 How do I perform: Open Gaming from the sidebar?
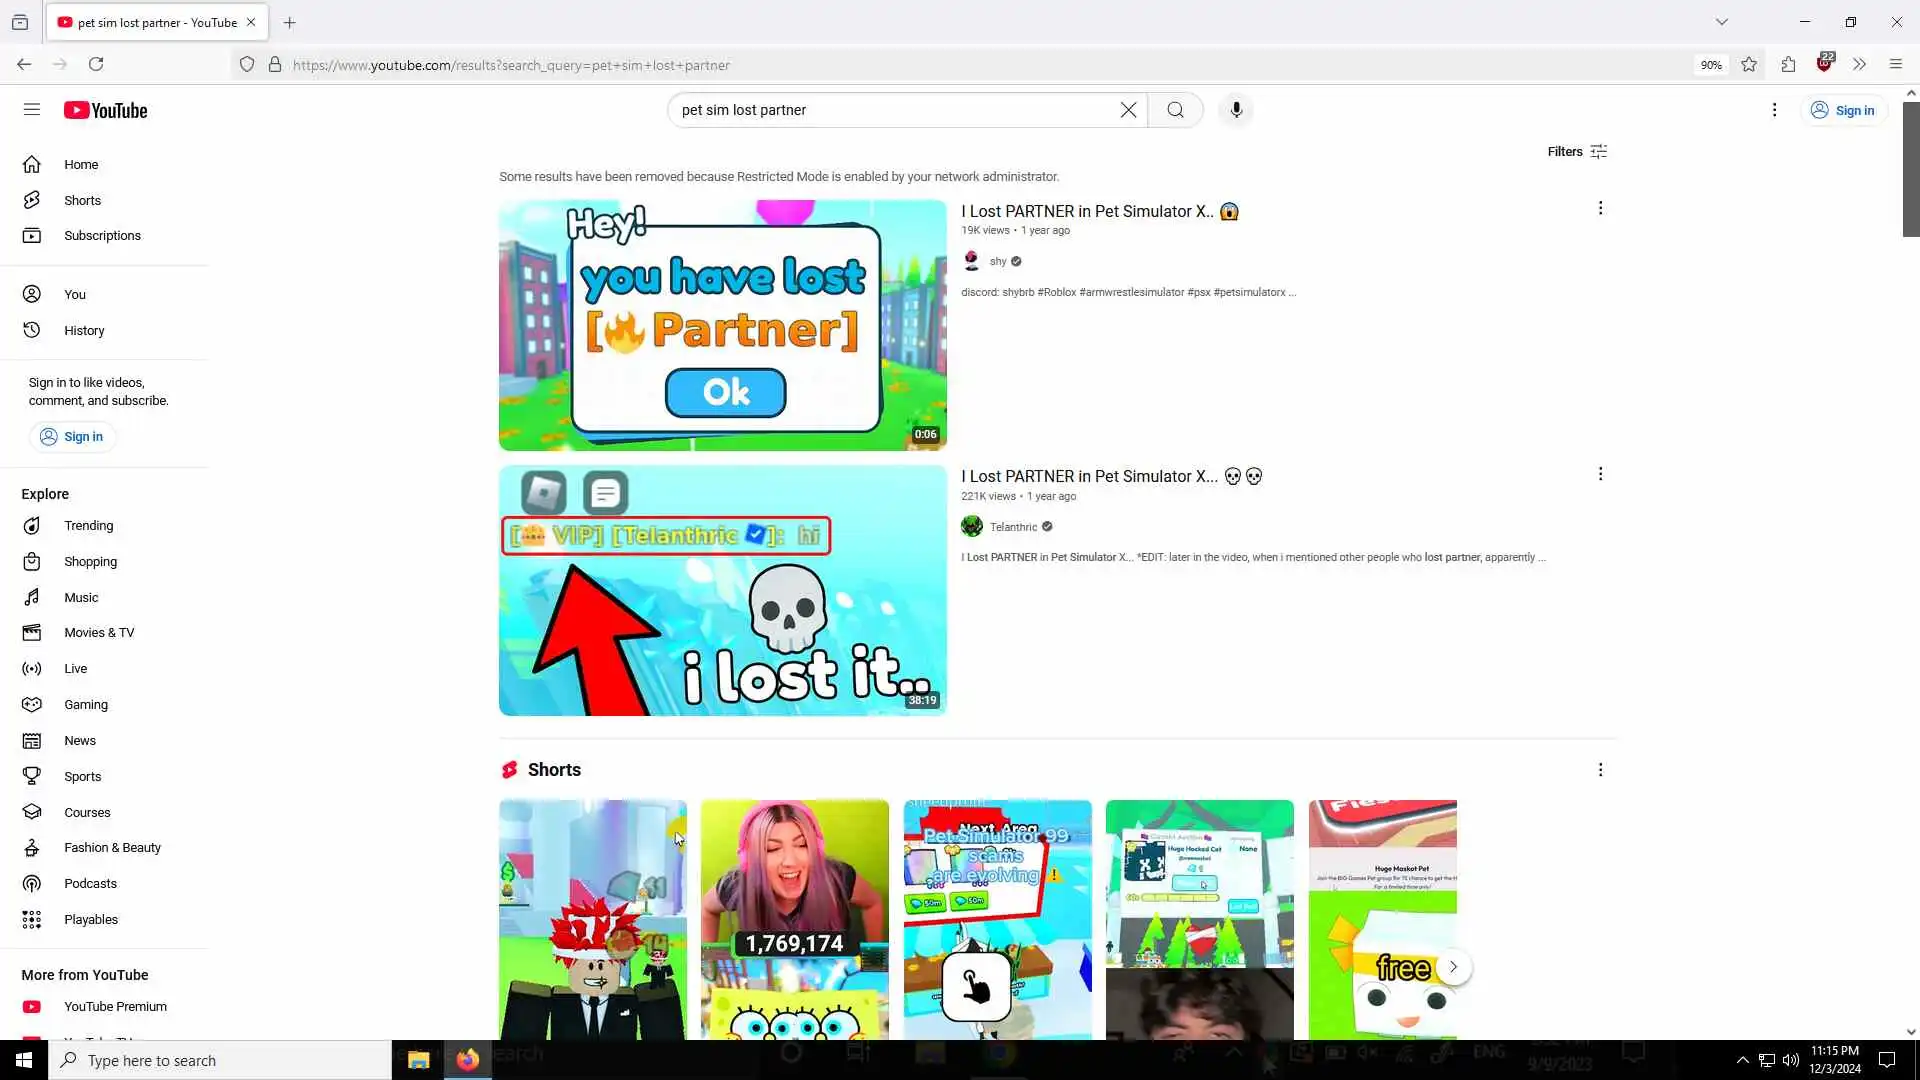pyautogui.click(x=85, y=705)
